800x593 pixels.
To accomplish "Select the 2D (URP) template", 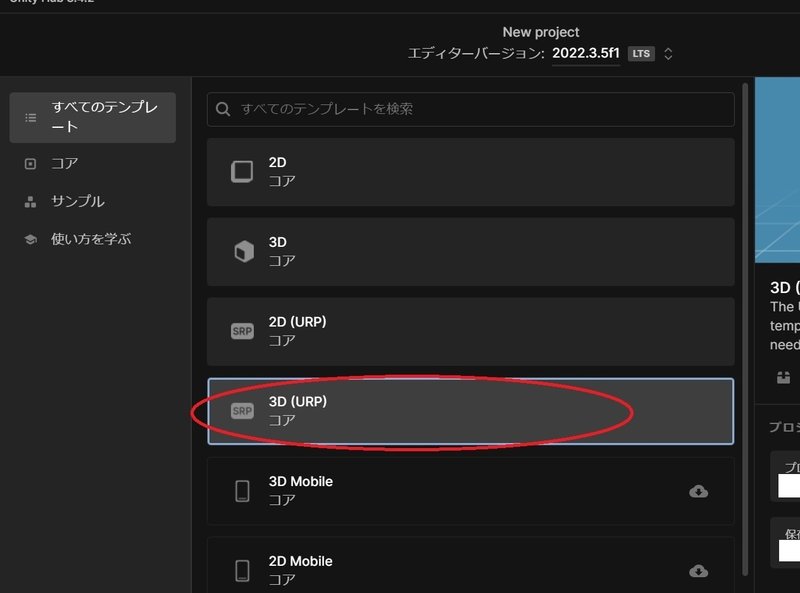I will click(x=470, y=331).
